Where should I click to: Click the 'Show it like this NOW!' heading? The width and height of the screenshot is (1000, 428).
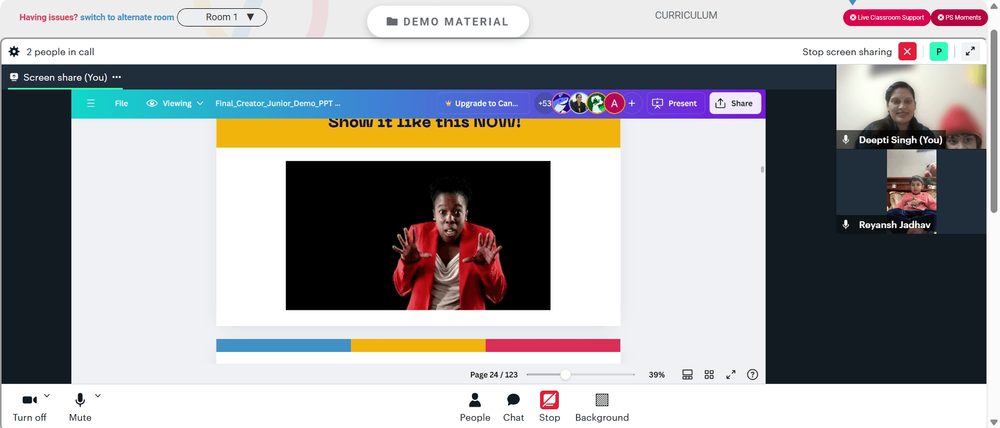pyautogui.click(x=425, y=122)
